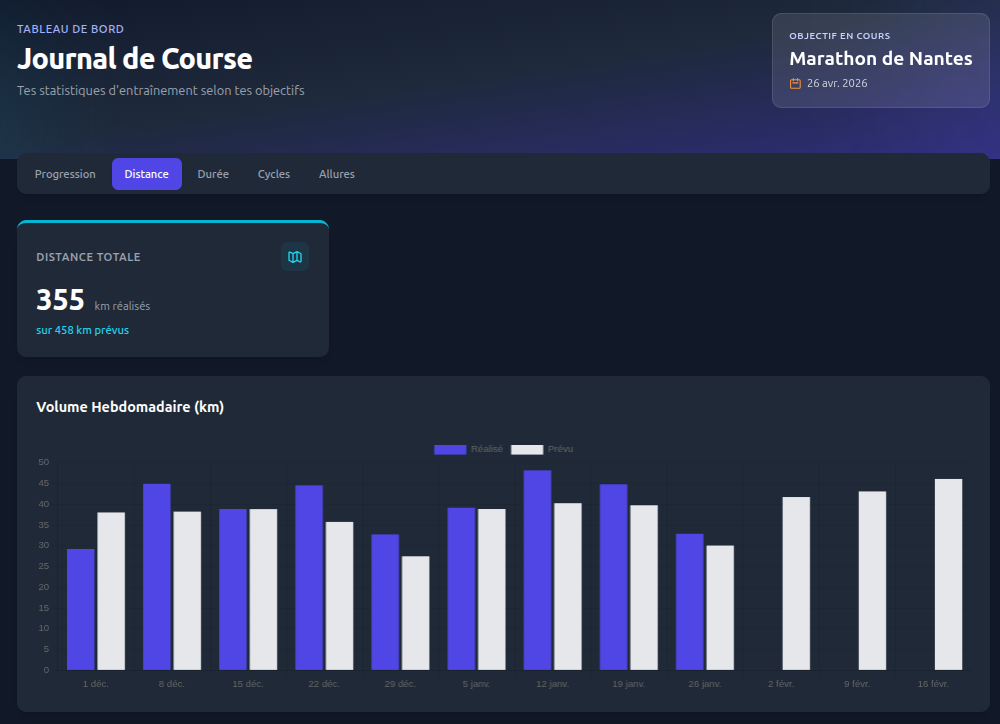Click the orange calendar icon next to the race date
The width and height of the screenshot is (1000, 724).
(795, 84)
